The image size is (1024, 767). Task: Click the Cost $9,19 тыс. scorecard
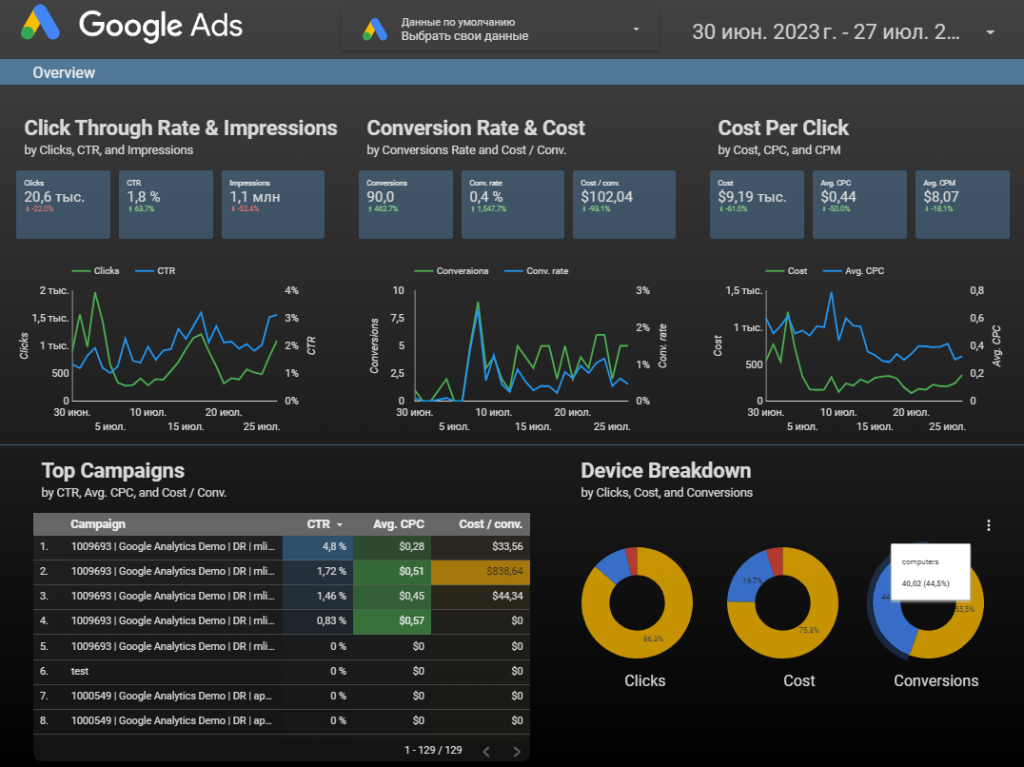click(757, 204)
